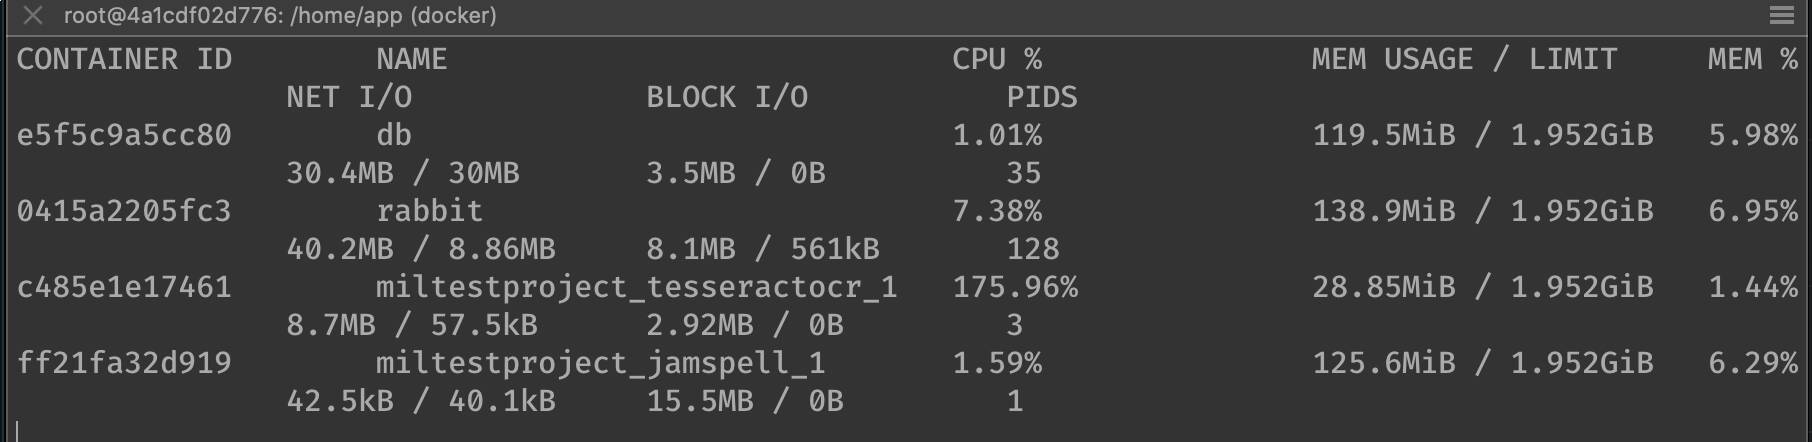Close the root@4a1cdf02d776 terminal tab
Viewport: 1812px width, 442px height.
point(33,16)
